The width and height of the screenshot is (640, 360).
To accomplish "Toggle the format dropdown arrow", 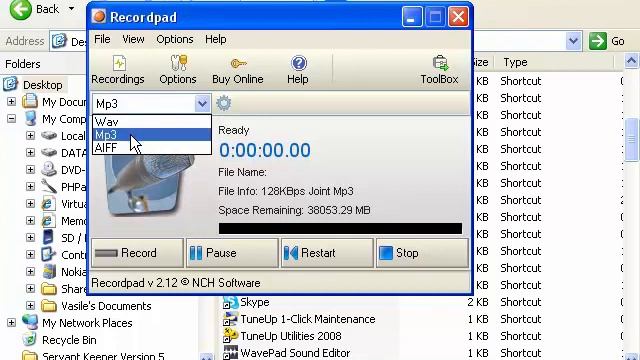I will click(202, 104).
